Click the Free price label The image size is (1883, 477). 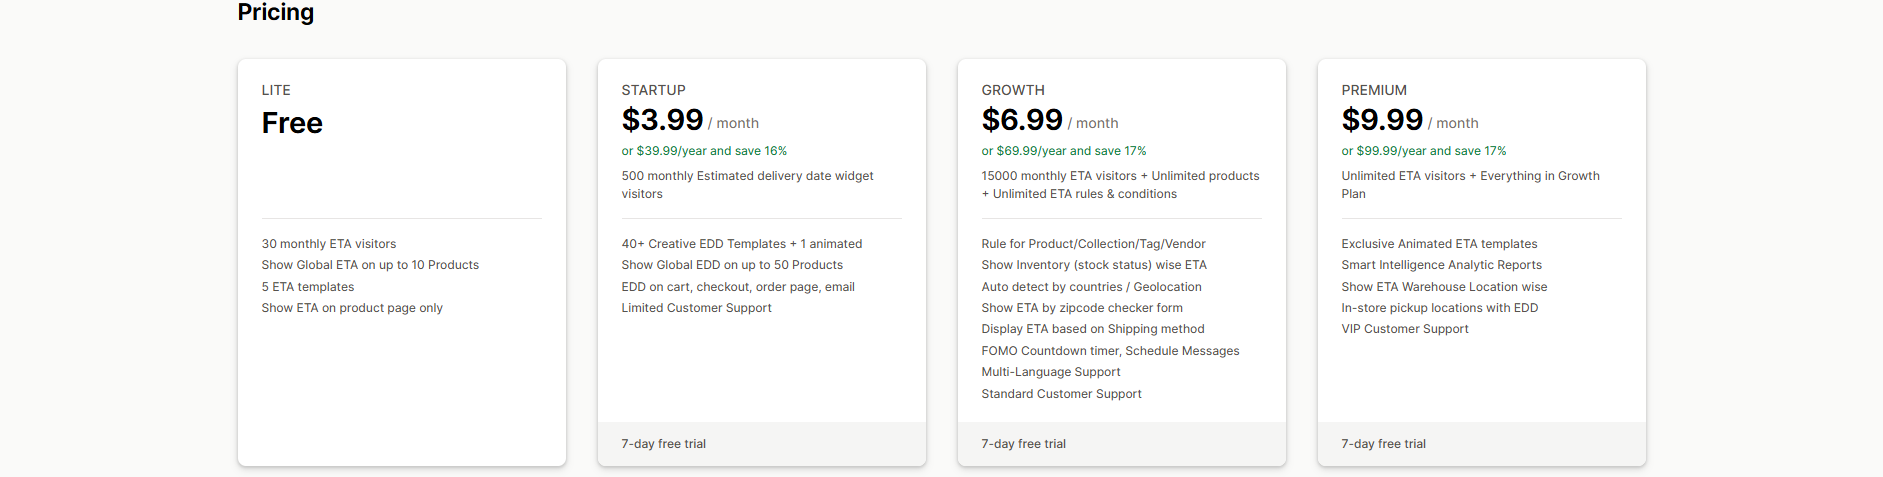tap(292, 123)
